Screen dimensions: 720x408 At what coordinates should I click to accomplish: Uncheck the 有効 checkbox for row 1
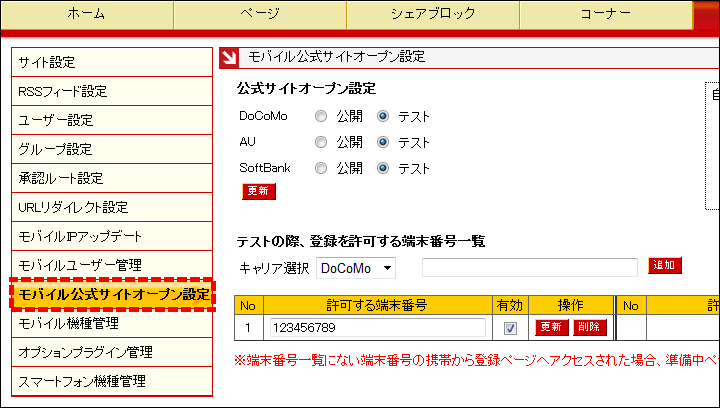click(x=510, y=328)
